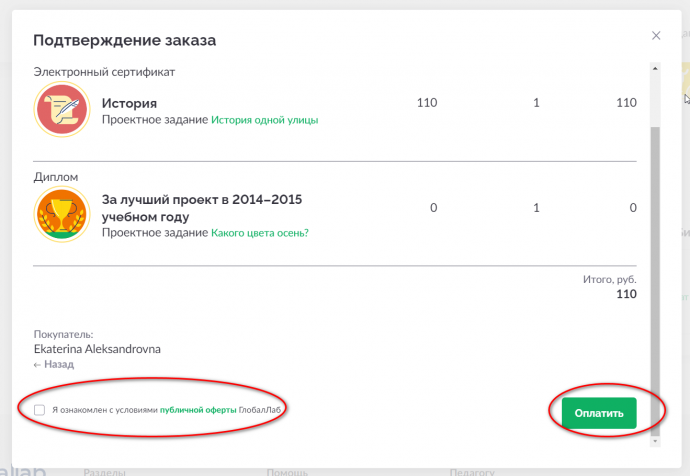Click the Разделы footer item

pos(104,472)
